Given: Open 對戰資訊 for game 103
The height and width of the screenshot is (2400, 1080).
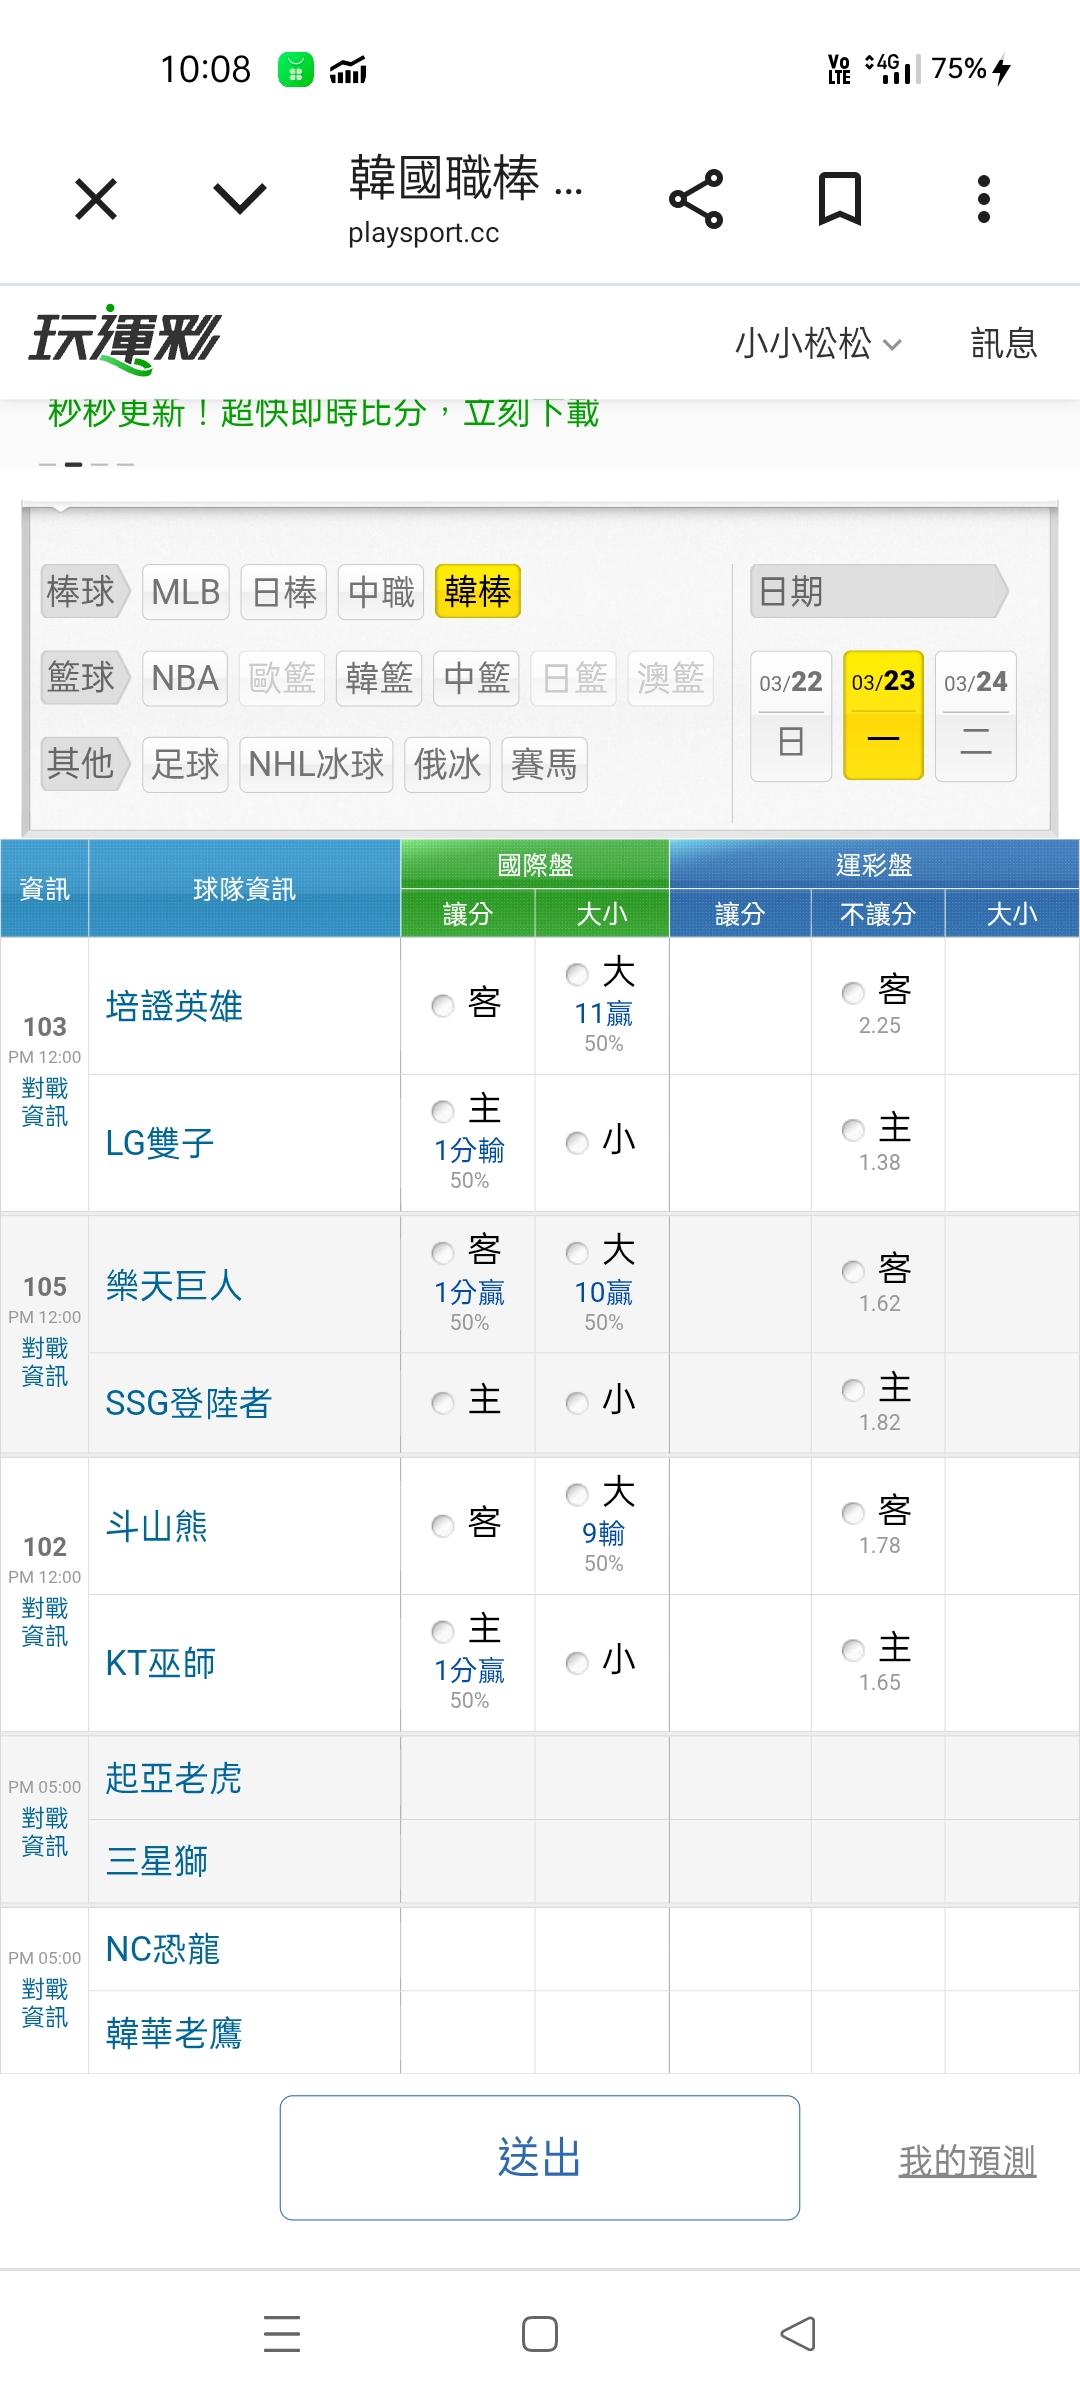Looking at the screenshot, I should [45, 1102].
